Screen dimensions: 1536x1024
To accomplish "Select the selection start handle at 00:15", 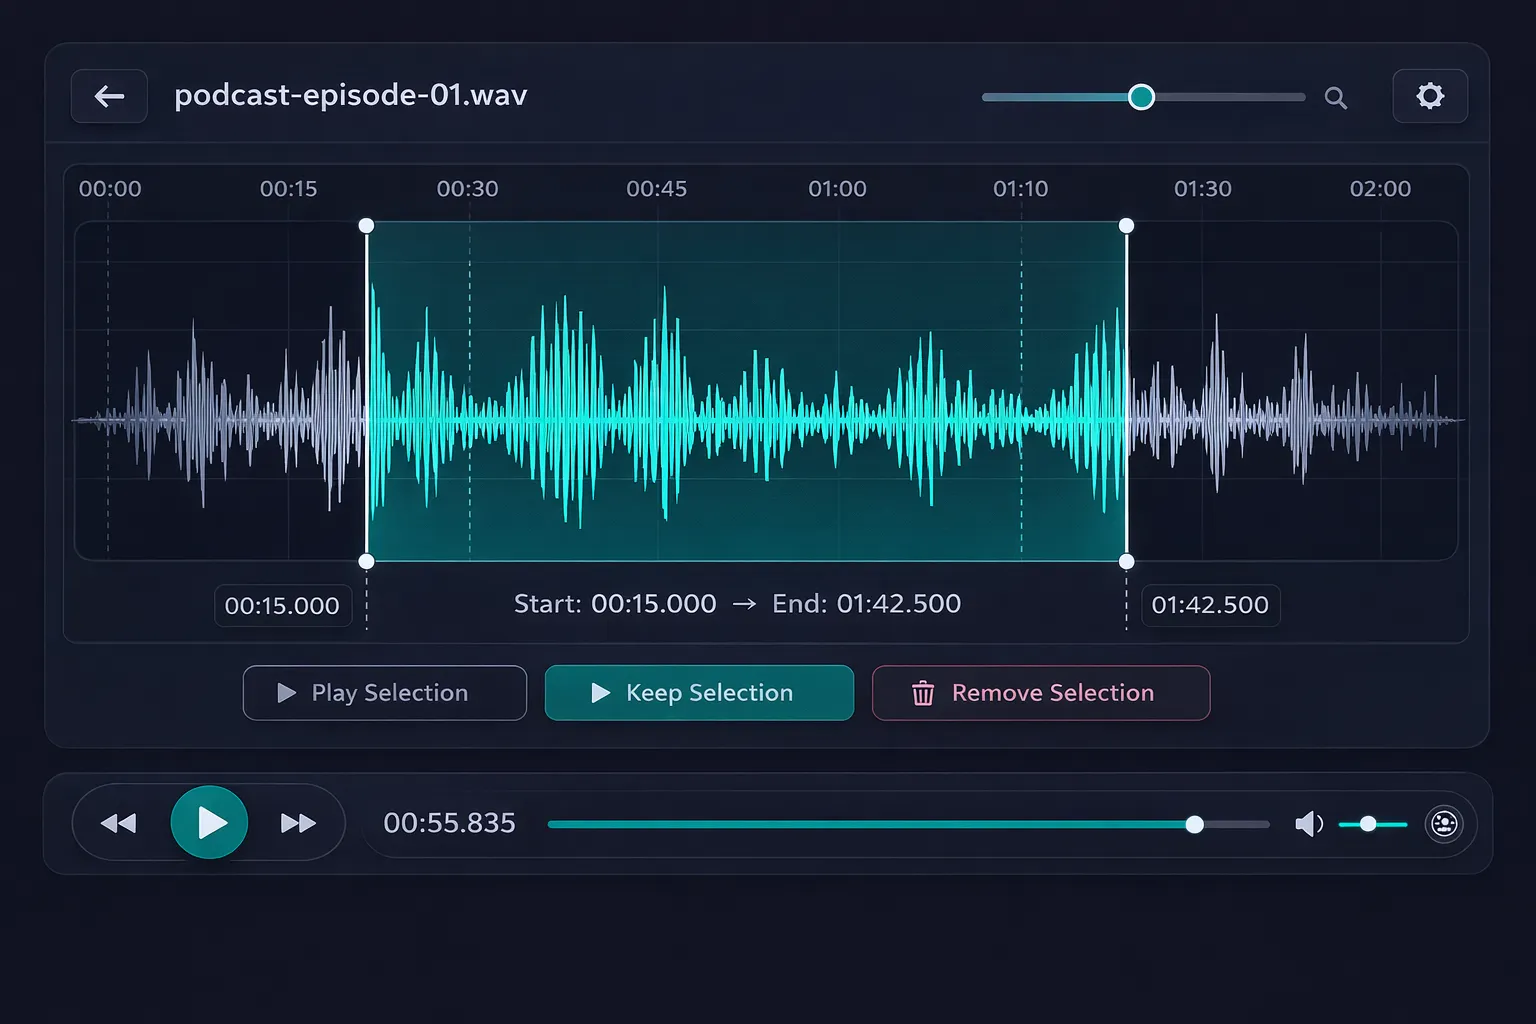I will pos(366,226).
